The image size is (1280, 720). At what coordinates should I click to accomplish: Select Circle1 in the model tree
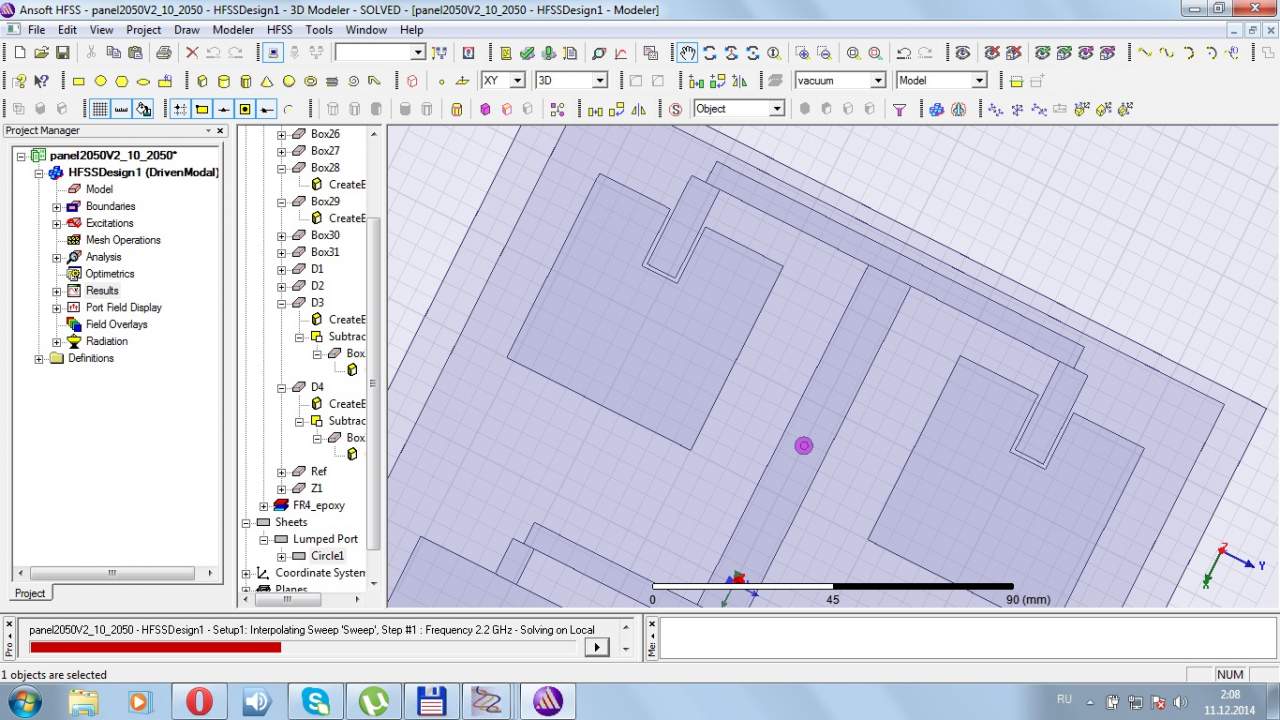coord(327,556)
